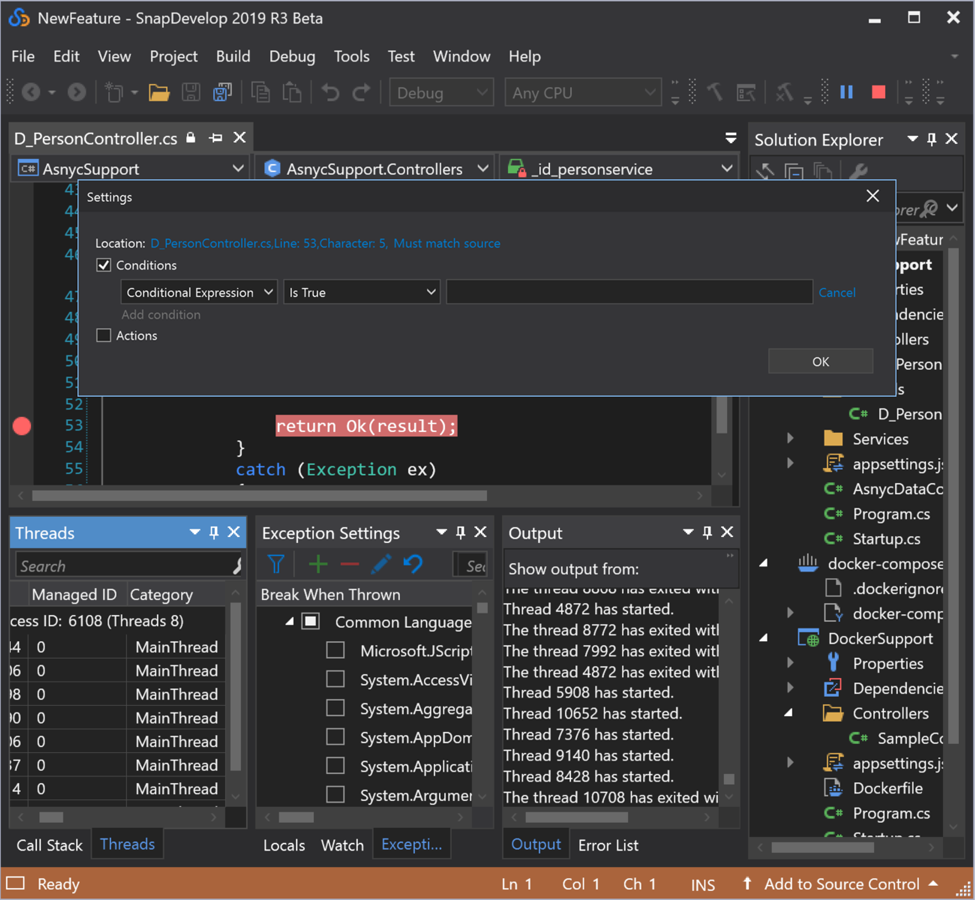Open the Any CPU platform dropdown
Viewport: 975px width, 900px height.
pyautogui.click(x=583, y=93)
